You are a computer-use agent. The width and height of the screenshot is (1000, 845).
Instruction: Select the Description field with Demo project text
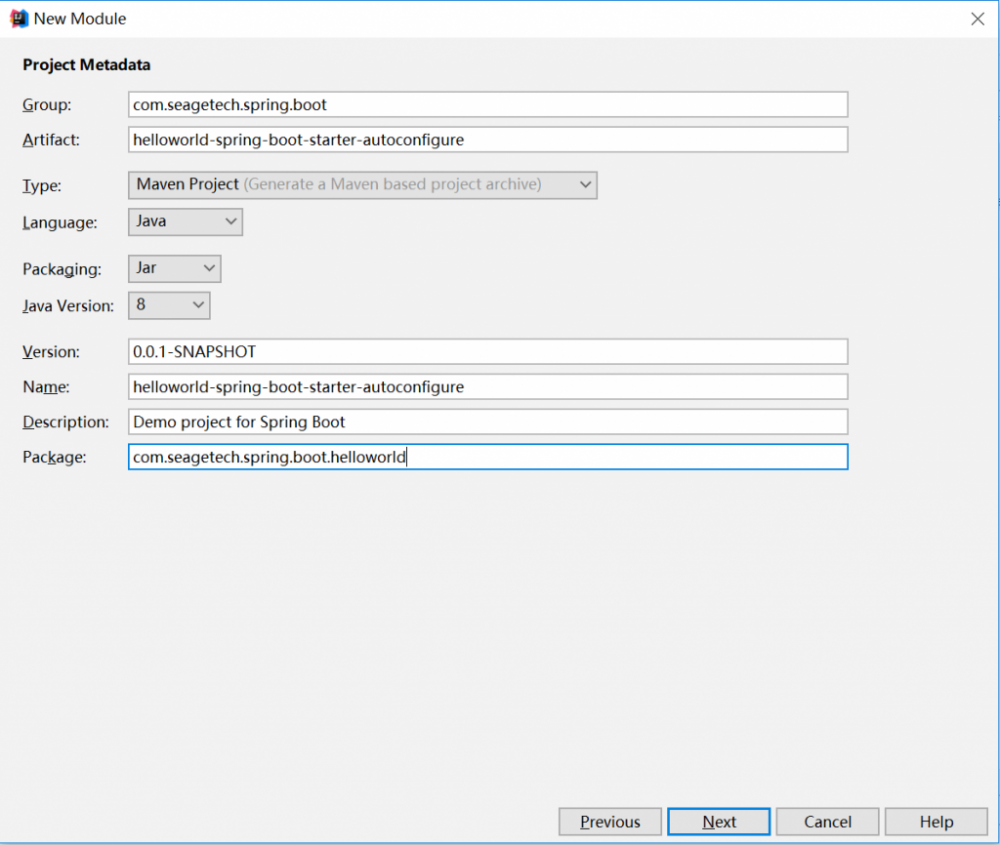[x=487, y=421]
